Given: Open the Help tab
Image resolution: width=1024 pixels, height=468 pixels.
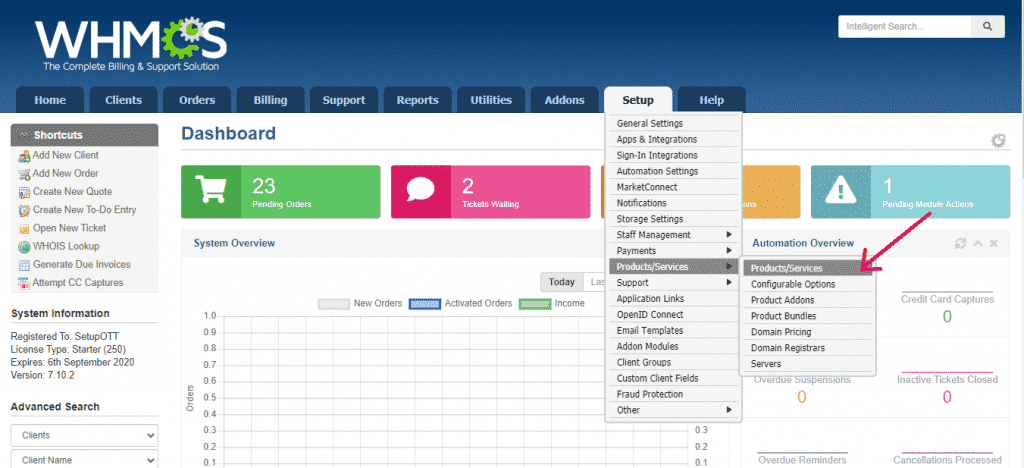Looking at the screenshot, I should point(711,100).
